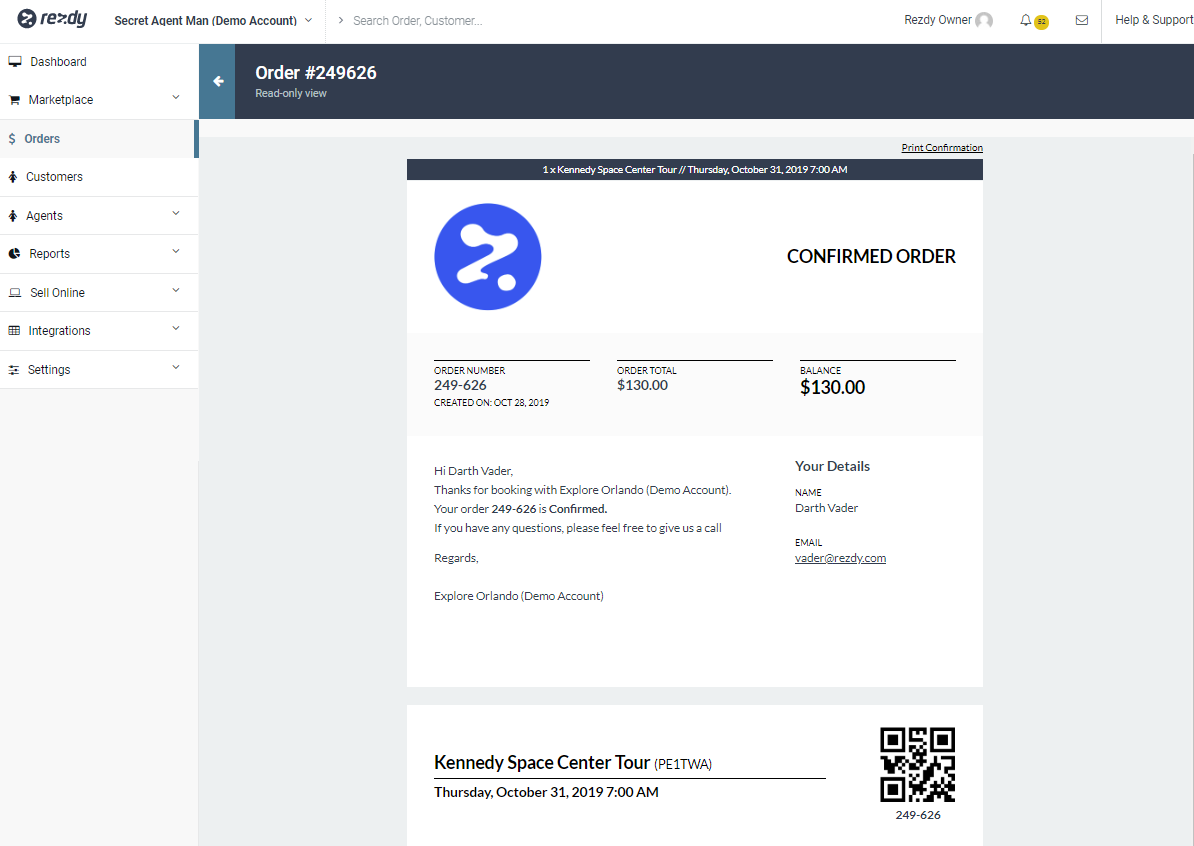The height and width of the screenshot is (846, 1194).
Task: Click the Kennedy Space Center Tour (PE1TWA) title
Action: [573, 762]
